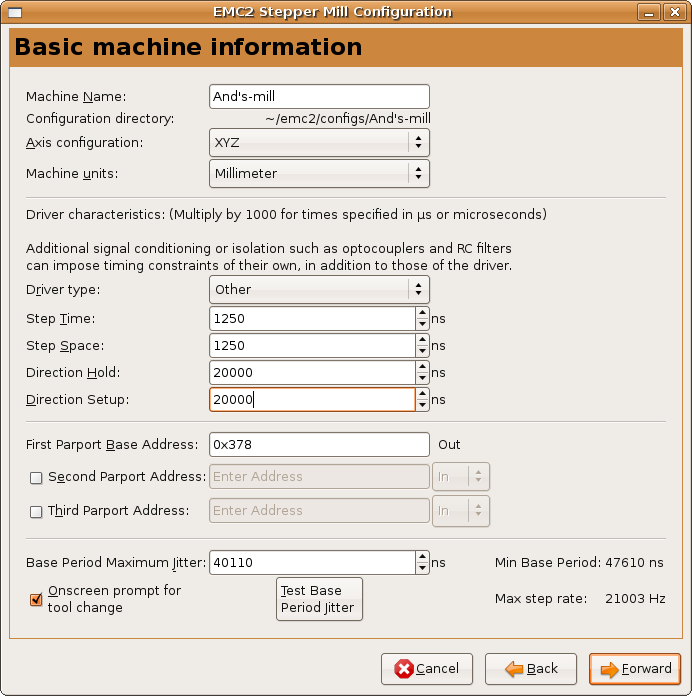692x696 pixels.
Task: Click Test Base Period Jitter button
Action: 319,599
